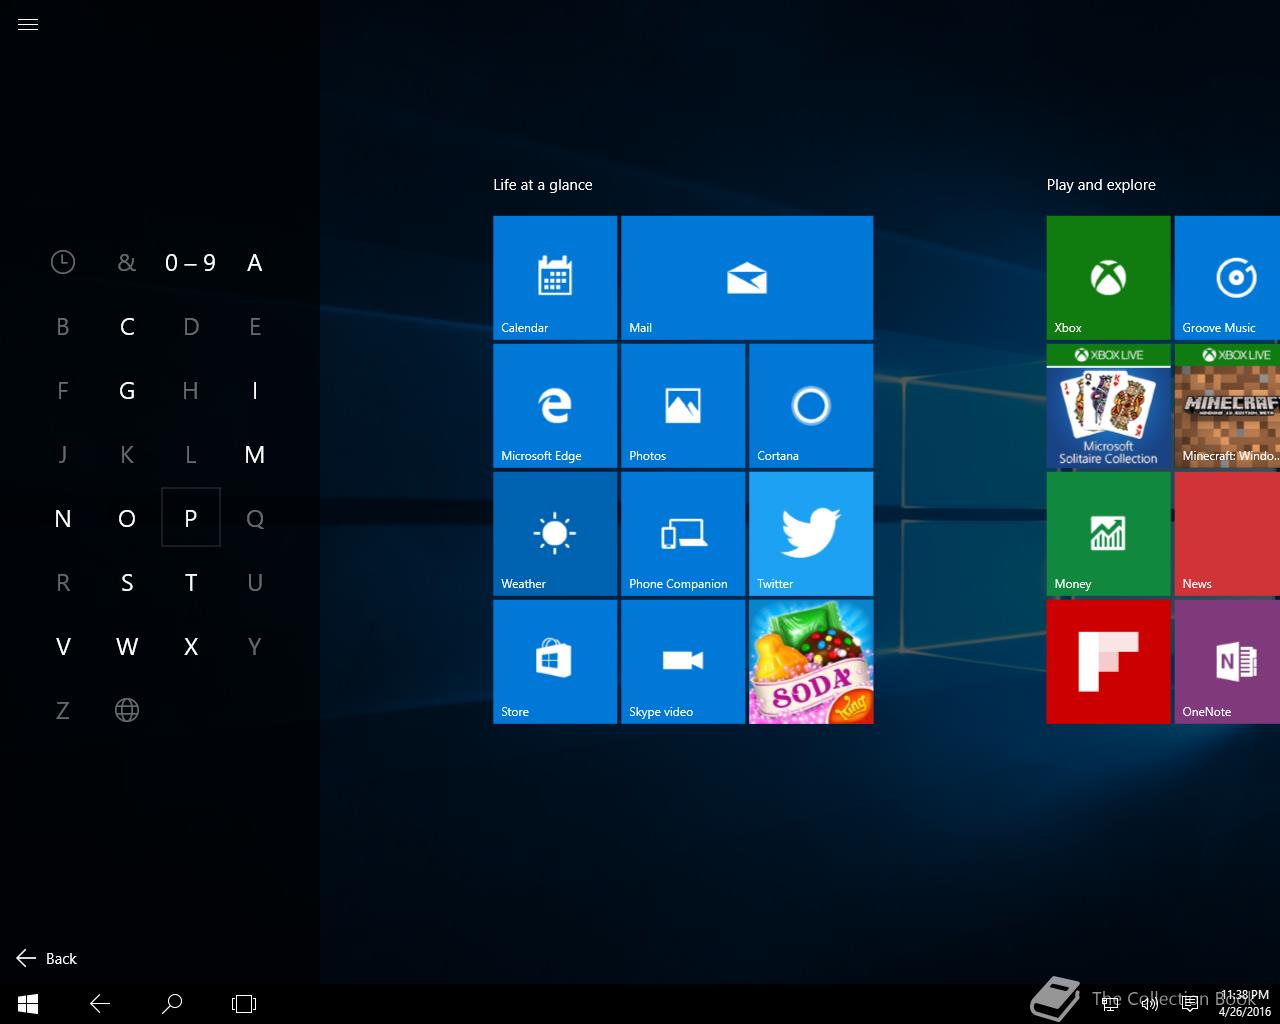Open the Xbox tile
The height and width of the screenshot is (1024, 1280).
(x=1108, y=278)
